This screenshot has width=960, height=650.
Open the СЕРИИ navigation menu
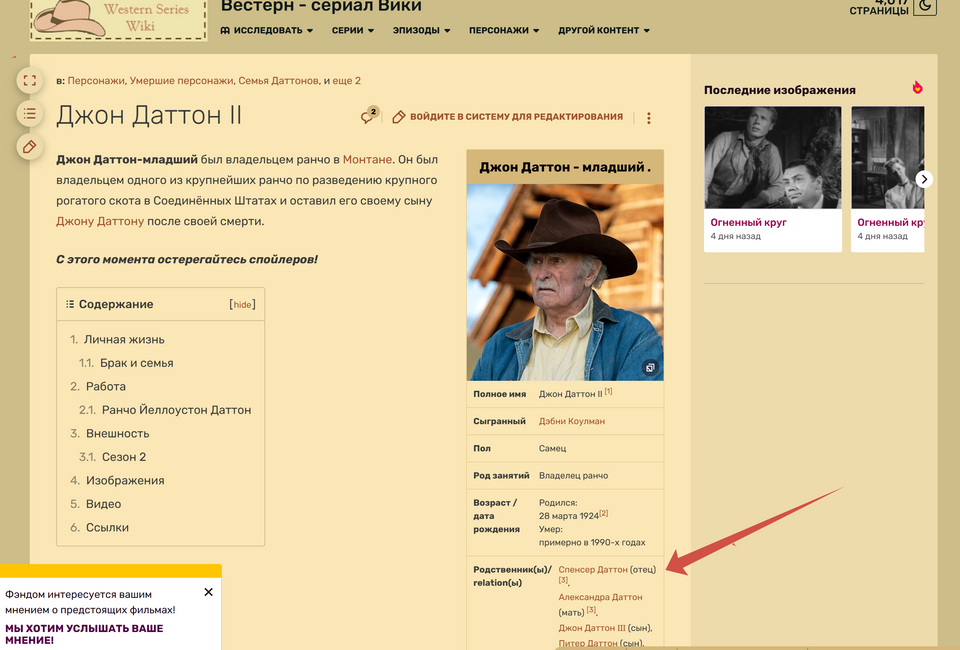[353, 31]
